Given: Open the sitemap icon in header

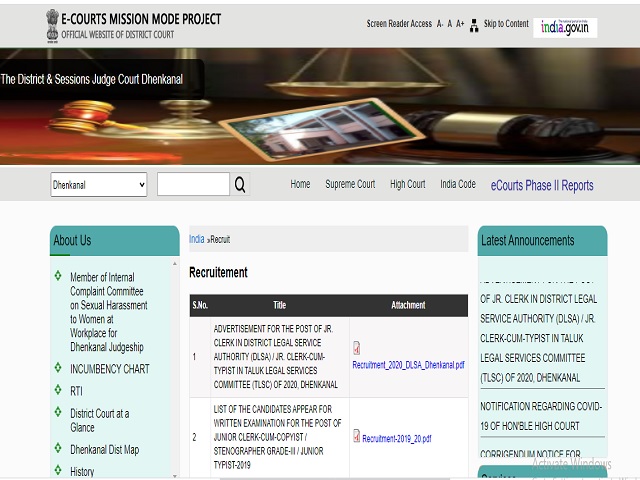Looking at the screenshot, I should pos(474,24).
